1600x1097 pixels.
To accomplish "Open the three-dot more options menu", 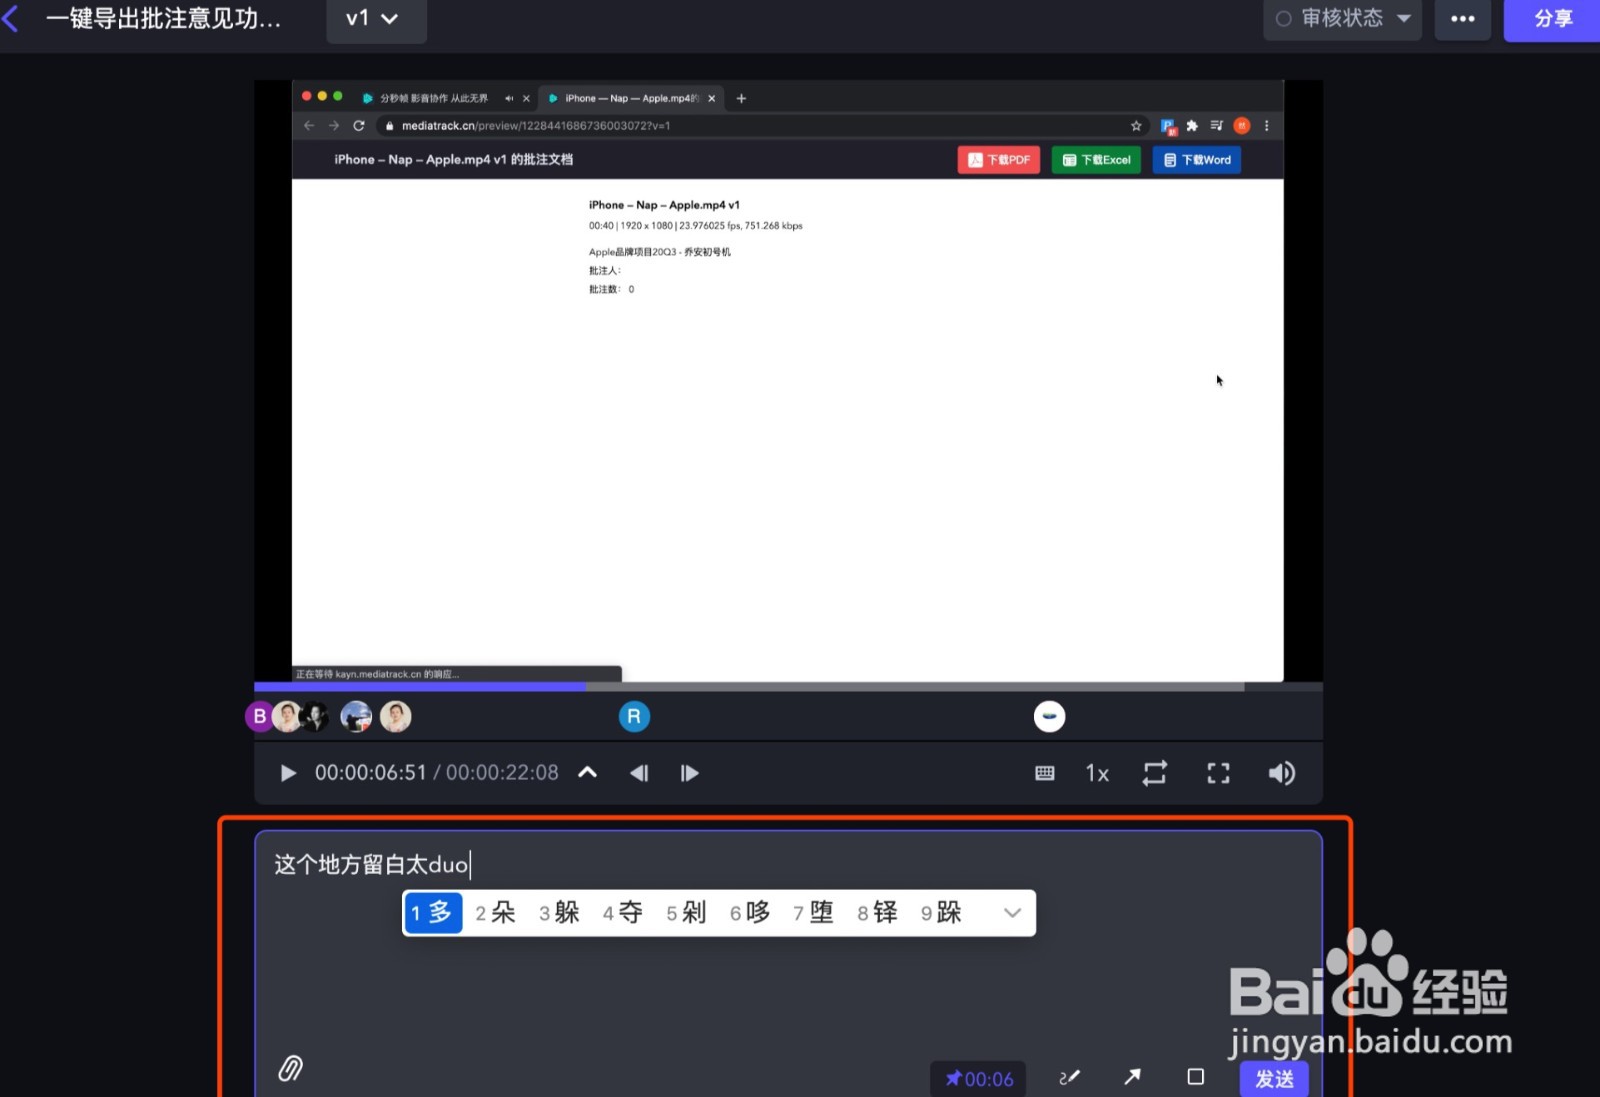I will pos(1462,18).
